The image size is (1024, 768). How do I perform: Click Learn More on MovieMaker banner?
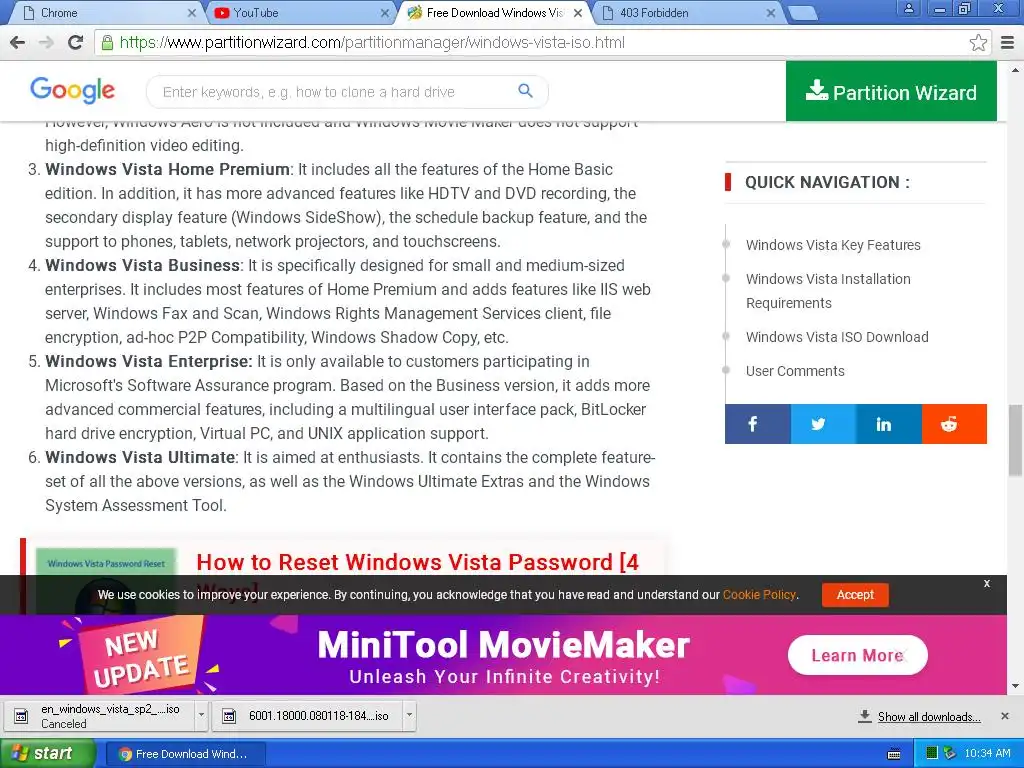tap(857, 655)
